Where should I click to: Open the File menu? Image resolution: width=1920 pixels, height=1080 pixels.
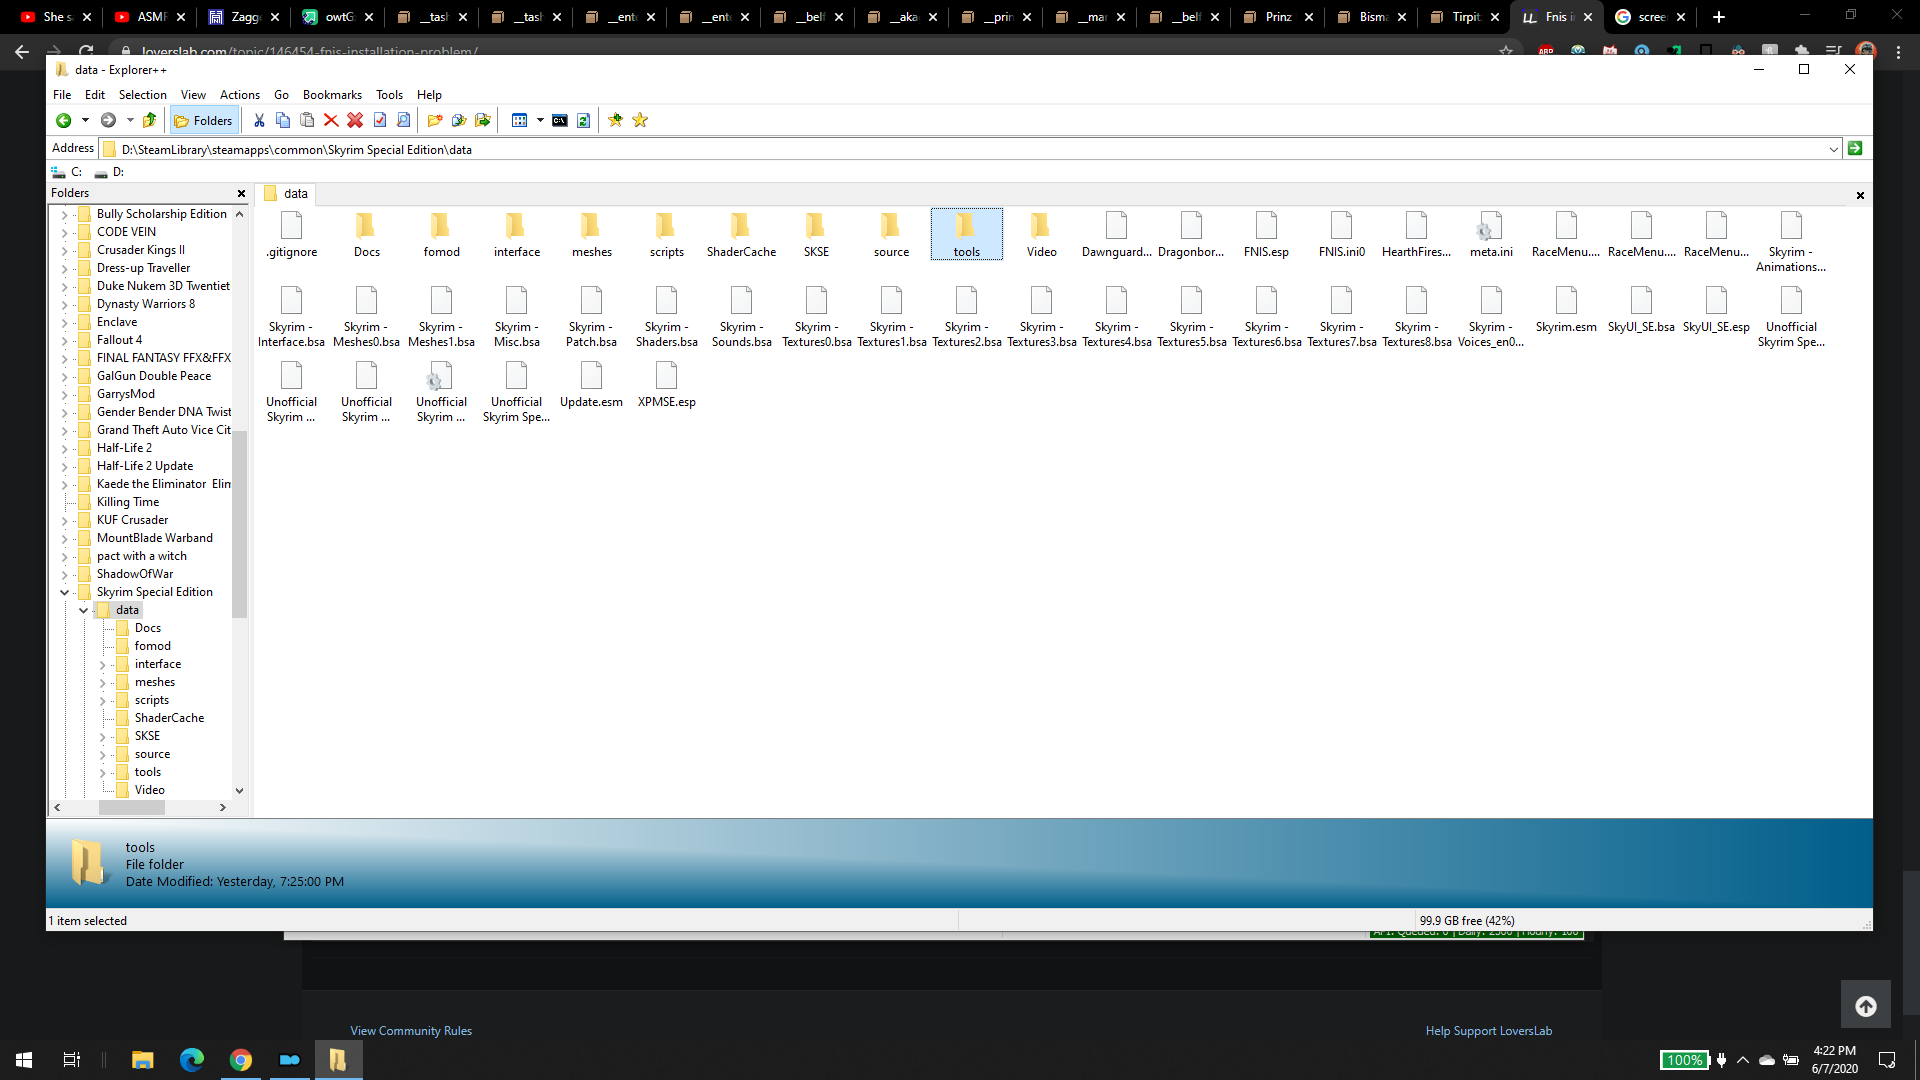tap(62, 95)
